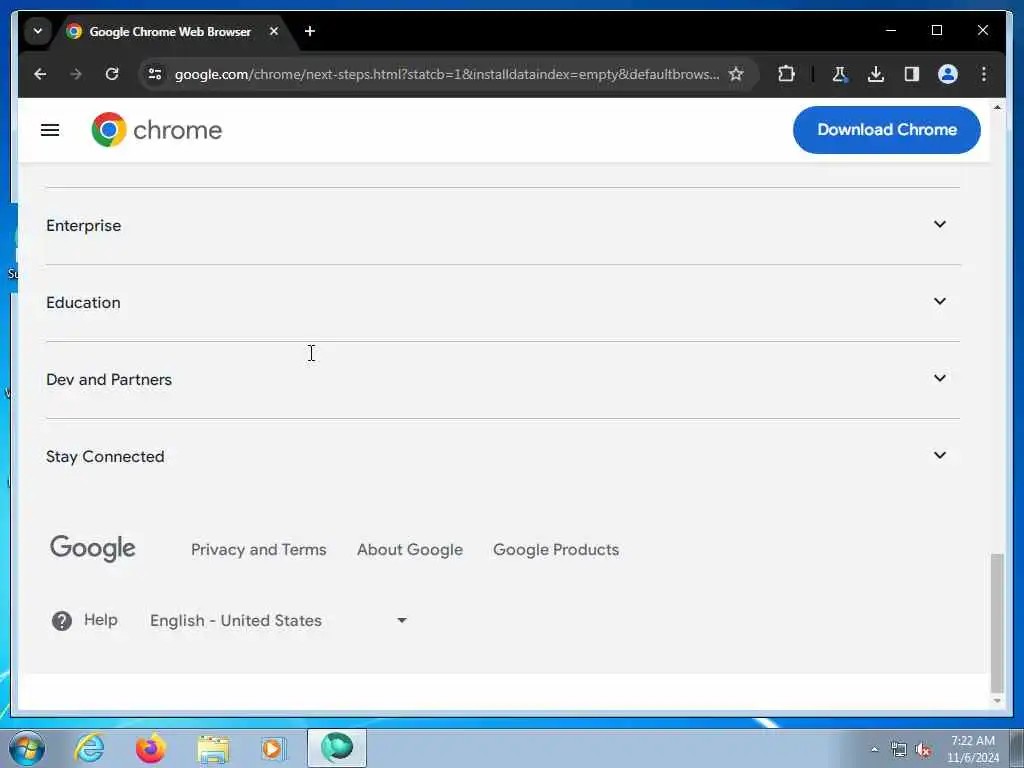Go back to the previous page
The image size is (1024, 768).
[40, 74]
